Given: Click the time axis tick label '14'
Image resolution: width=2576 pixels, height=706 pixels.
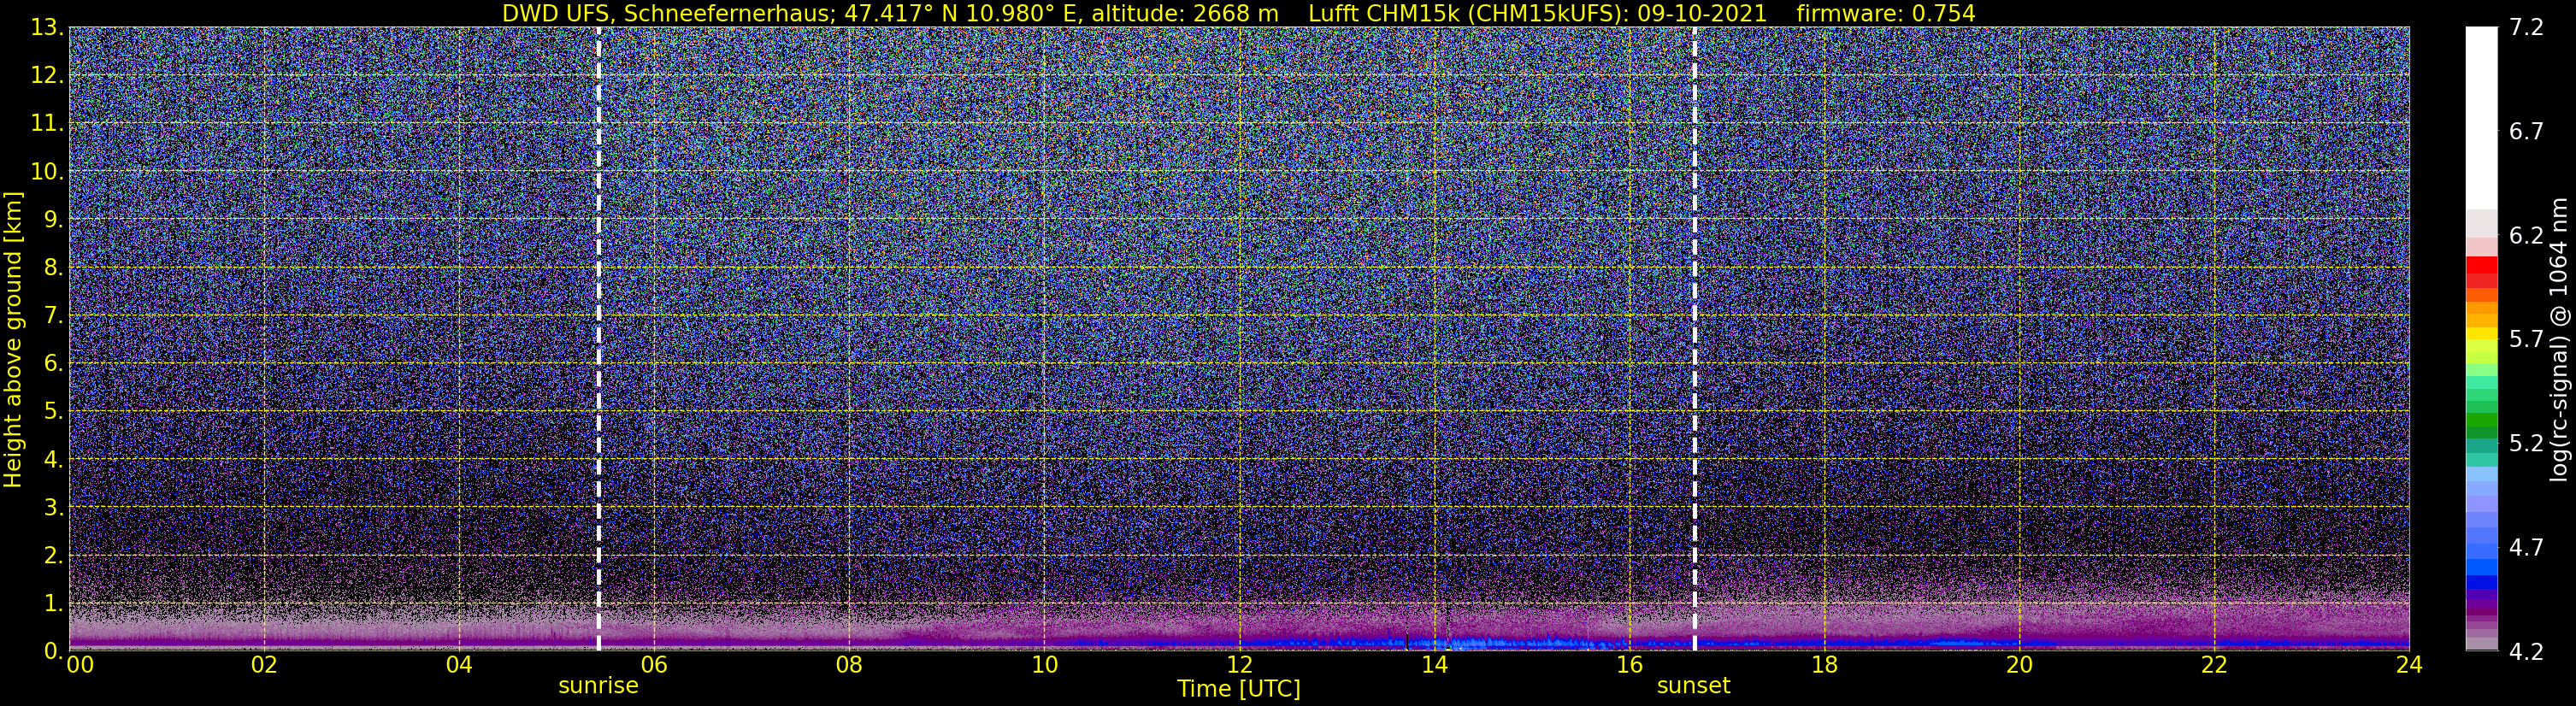Looking at the screenshot, I should pos(1434,665).
